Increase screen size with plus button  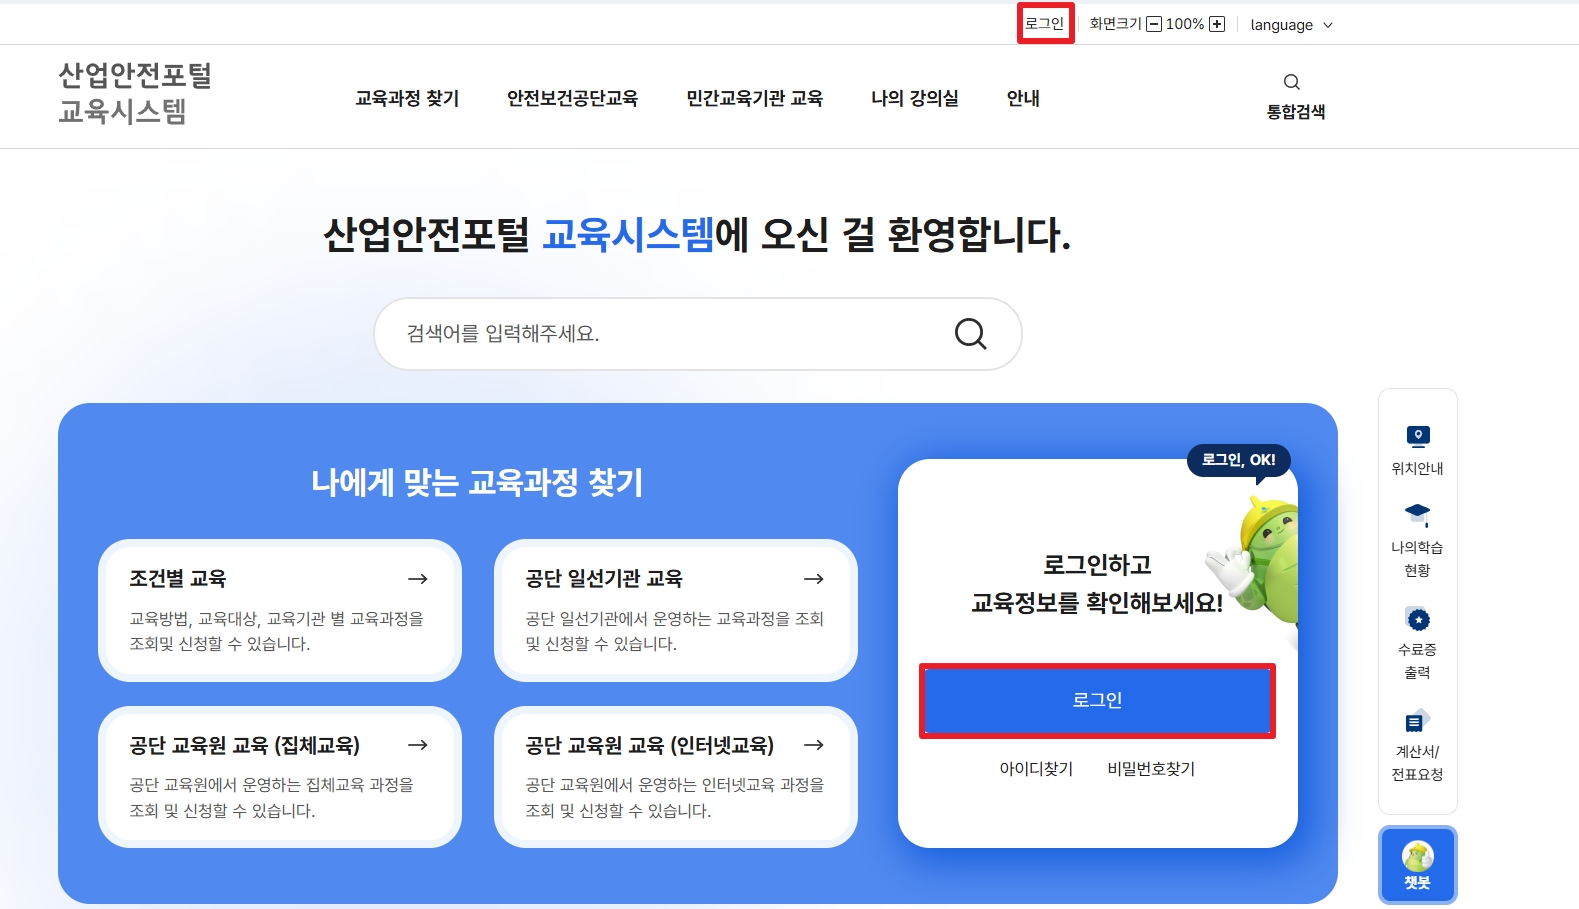tap(1217, 24)
